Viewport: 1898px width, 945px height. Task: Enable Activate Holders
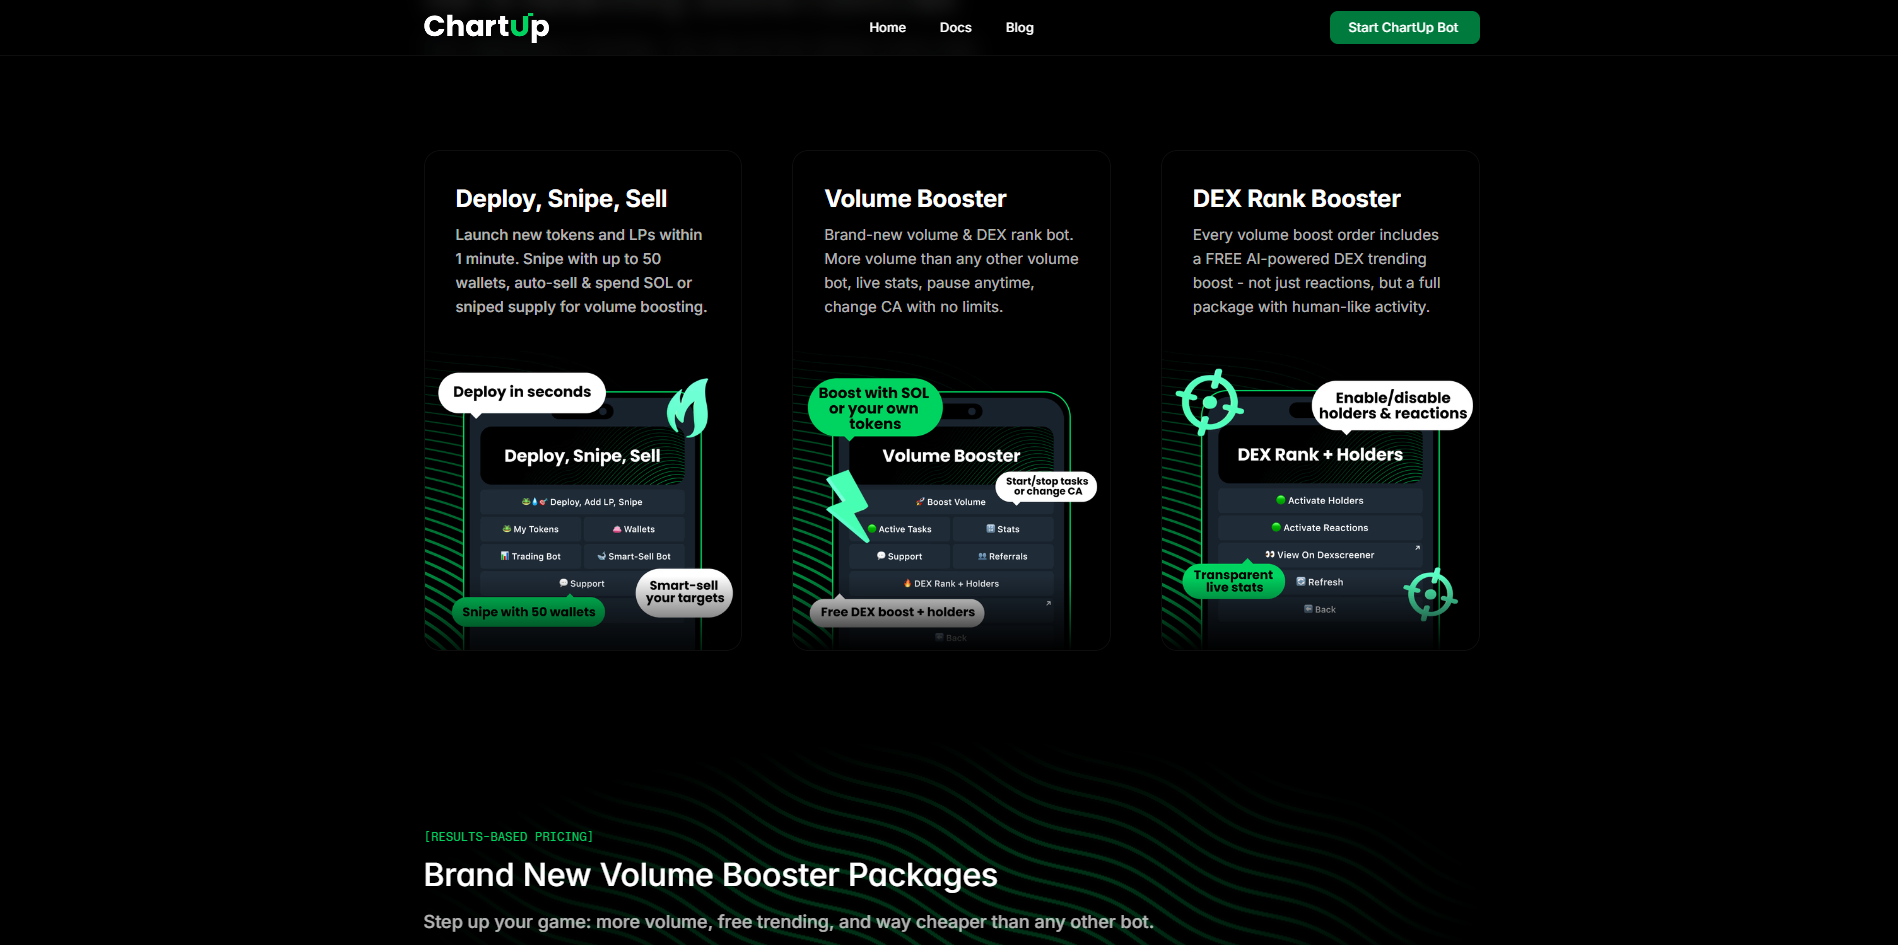(x=1319, y=499)
